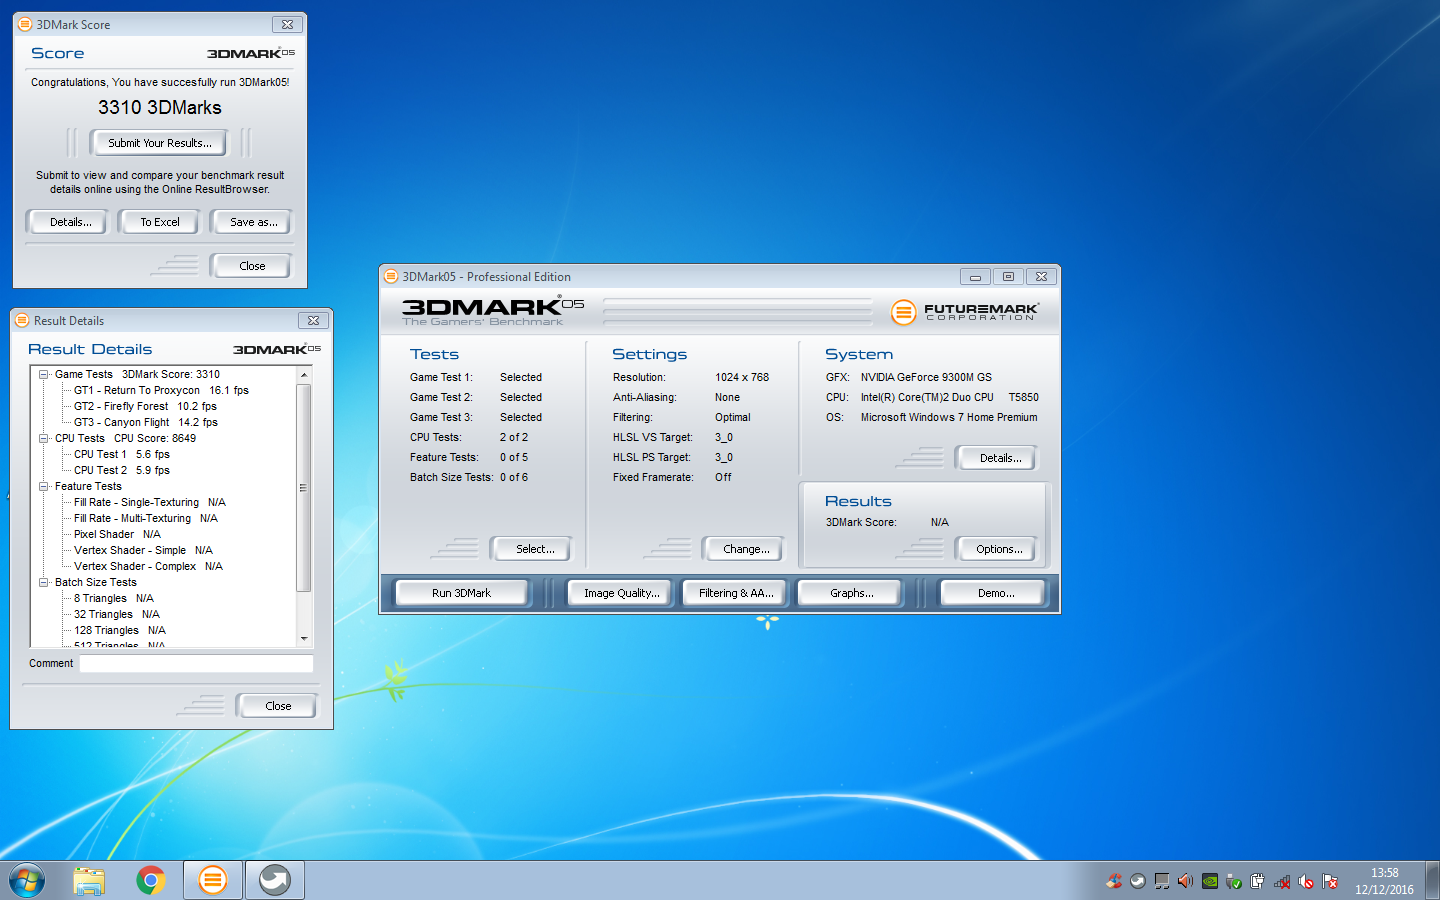The image size is (1440, 900).
Task: Select GT3 - Canyon Flight row
Action: coord(146,423)
